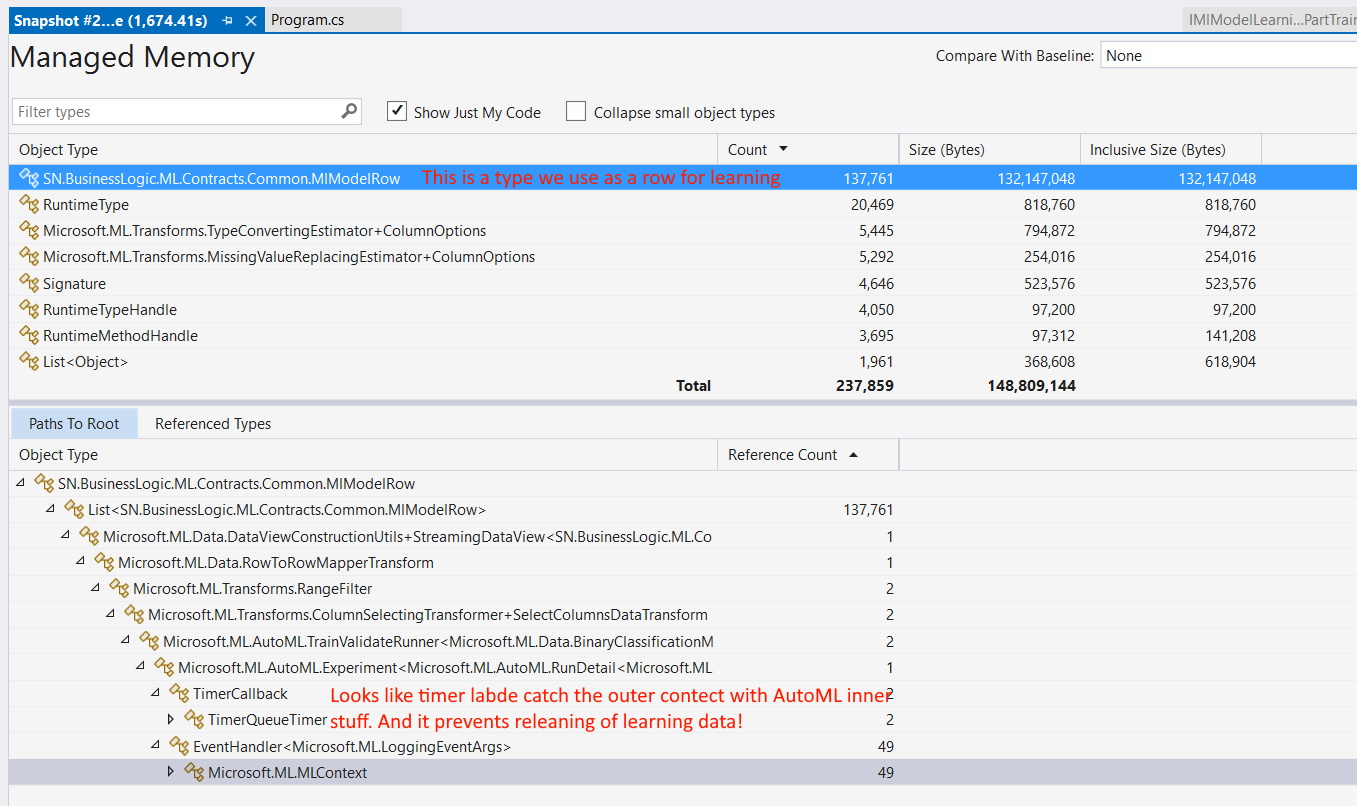
Task: Click the type icon beside MIModelRow in top grid
Action: tap(29, 178)
